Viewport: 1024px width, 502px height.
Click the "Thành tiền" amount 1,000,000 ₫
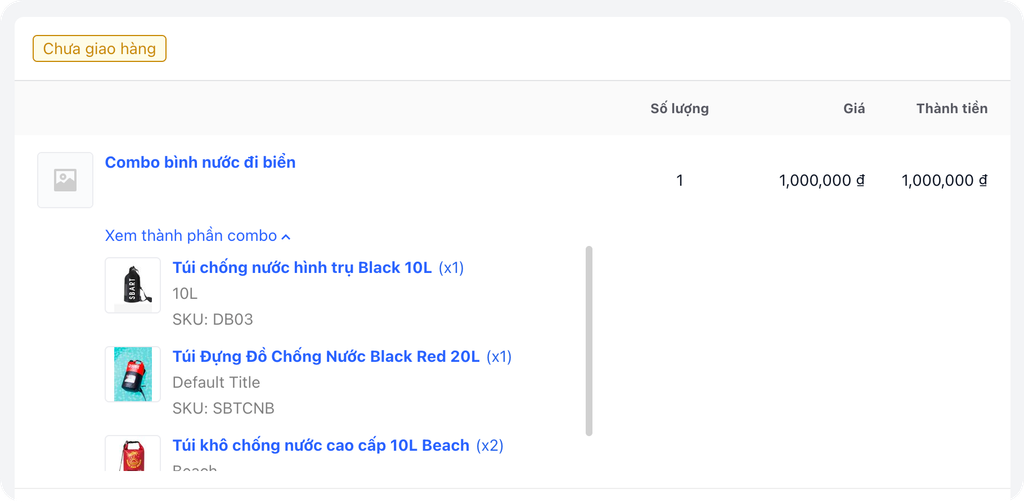[944, 181]
